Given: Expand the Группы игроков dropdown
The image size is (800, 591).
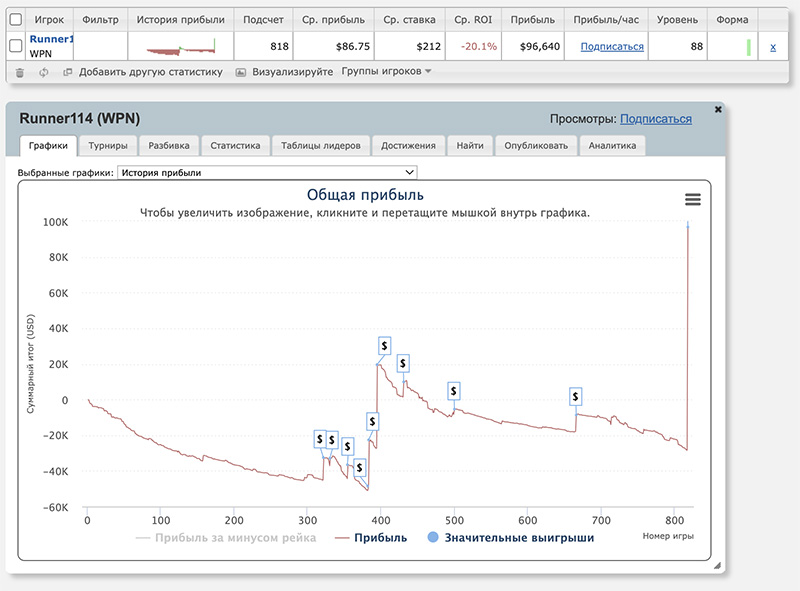Looking at the screenshot, I should coord(386,72).
